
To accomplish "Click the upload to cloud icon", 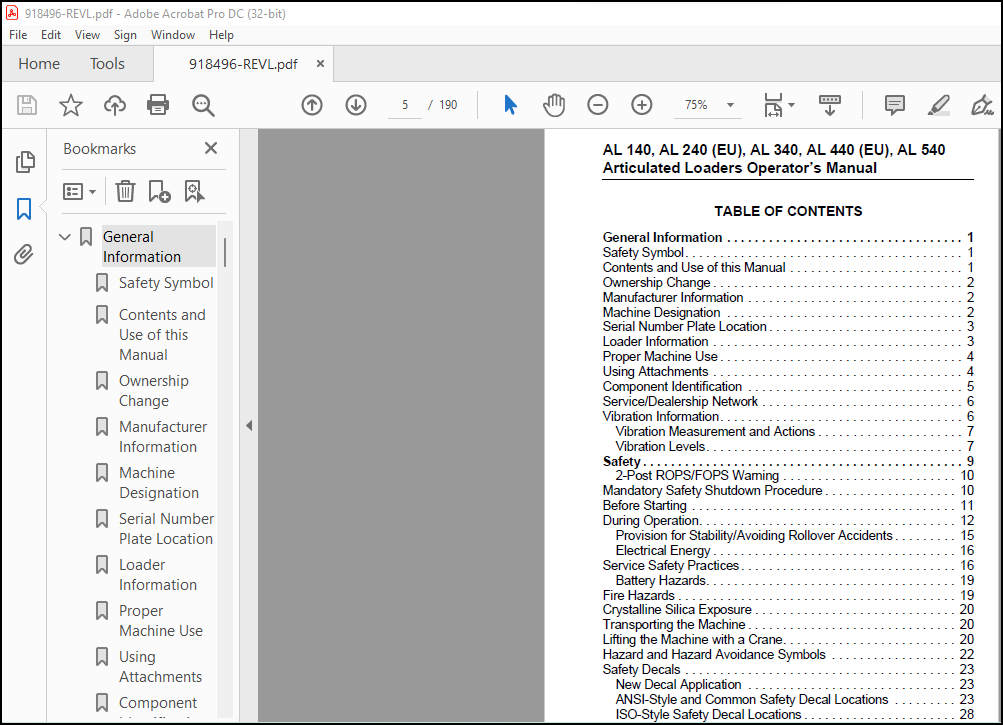I will 115,105.
